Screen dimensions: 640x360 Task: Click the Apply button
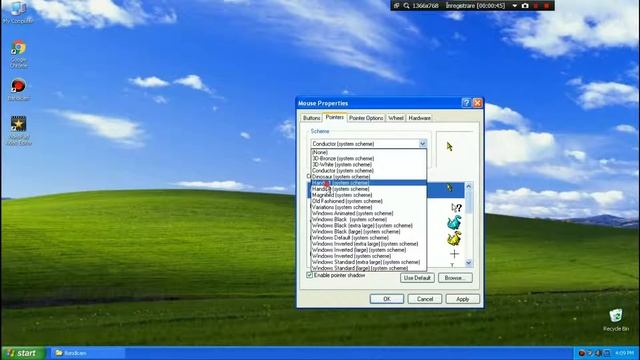click(x=462, y=299)
